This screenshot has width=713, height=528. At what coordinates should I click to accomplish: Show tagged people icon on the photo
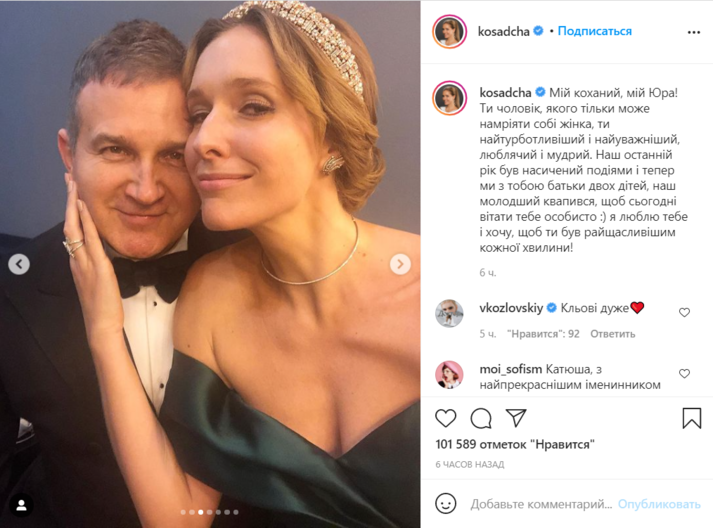pyautogui.click(x=19, y=505)
